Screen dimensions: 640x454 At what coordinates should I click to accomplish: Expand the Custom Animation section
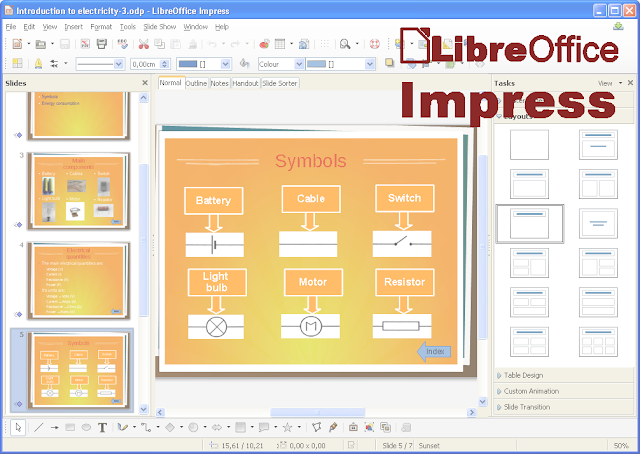531,391
